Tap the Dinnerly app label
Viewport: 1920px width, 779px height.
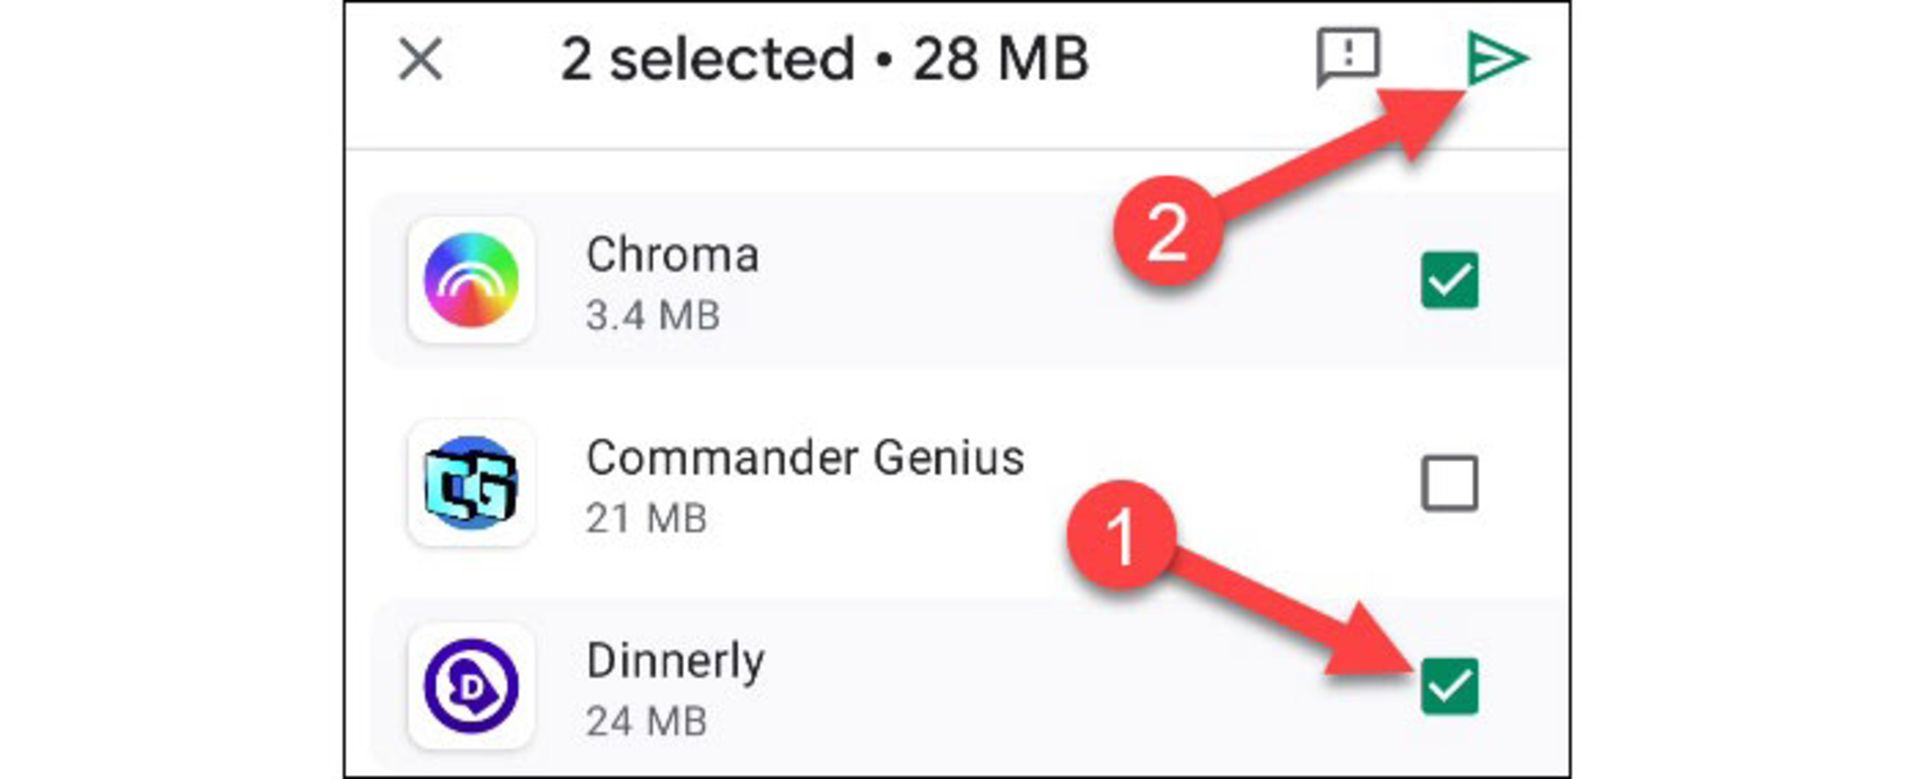[x=674, y=658]
